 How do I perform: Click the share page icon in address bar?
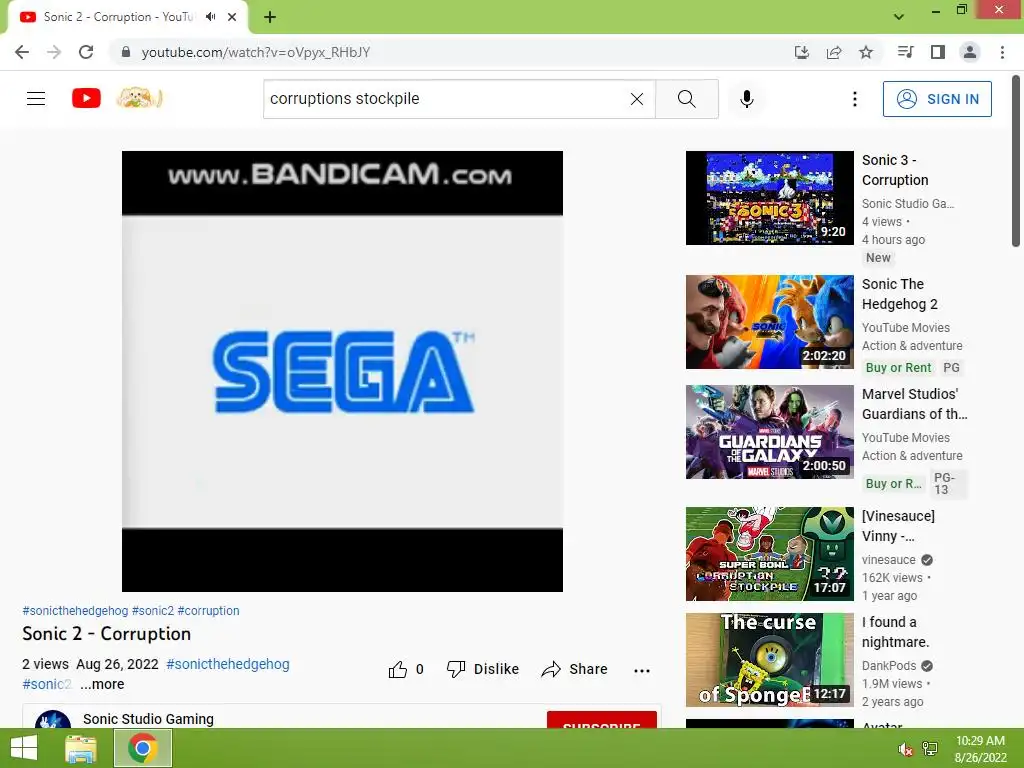click(834, 52)
